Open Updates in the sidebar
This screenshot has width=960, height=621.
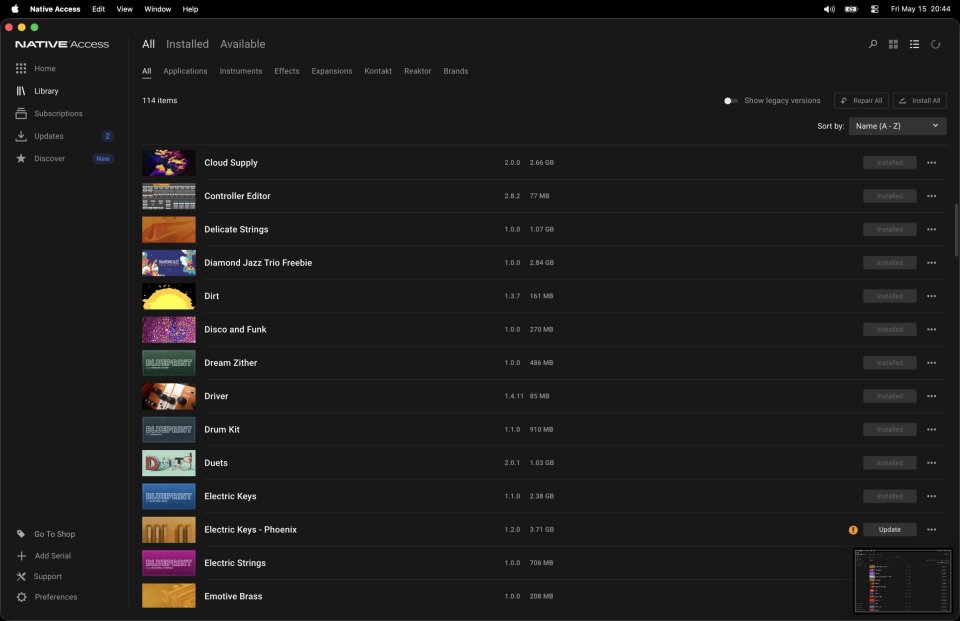[x=48, y=136]
